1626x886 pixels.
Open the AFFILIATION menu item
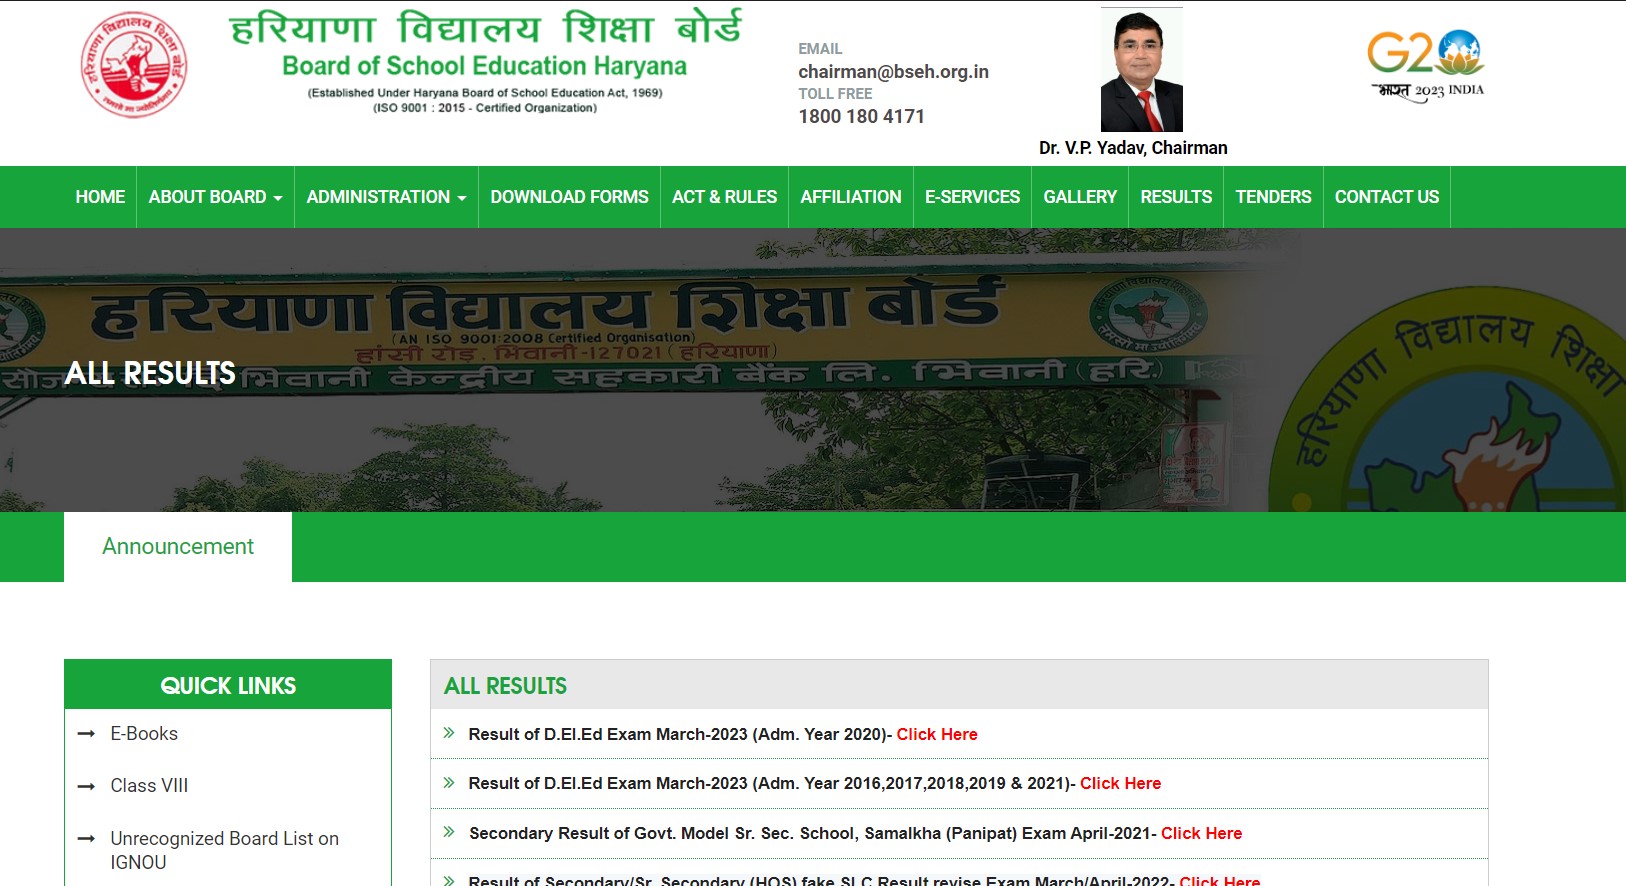(x=850, y=197)
